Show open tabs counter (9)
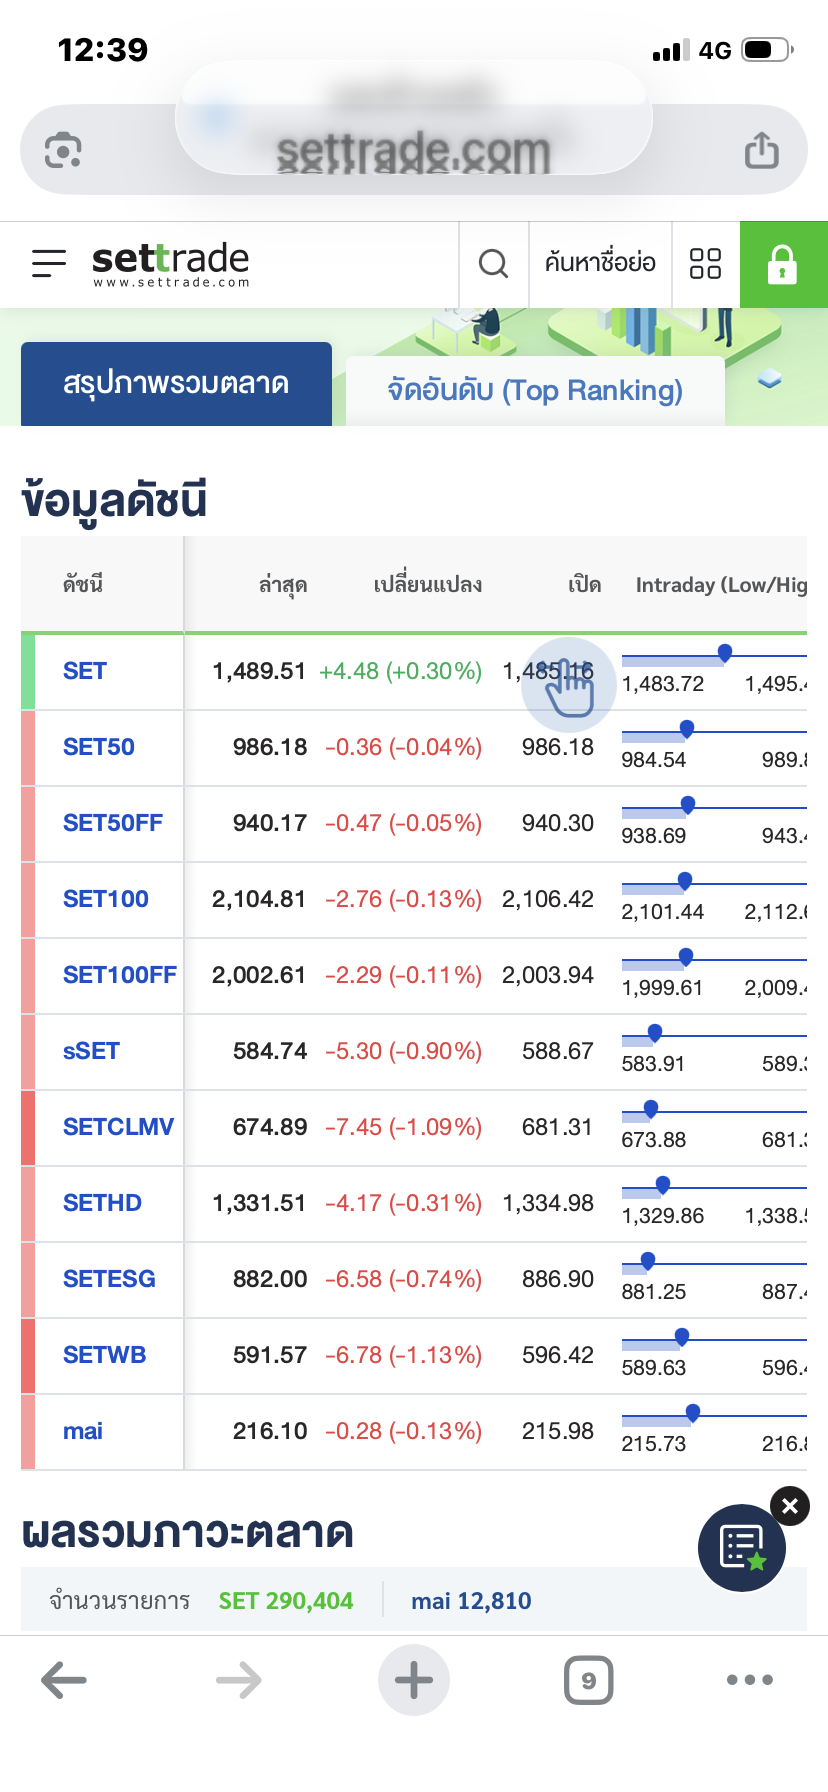 [x=588, y=1680]
